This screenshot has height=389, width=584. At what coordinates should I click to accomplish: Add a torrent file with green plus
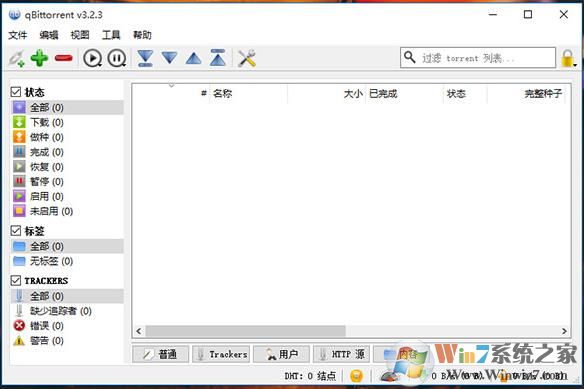(x=39, y=58)
